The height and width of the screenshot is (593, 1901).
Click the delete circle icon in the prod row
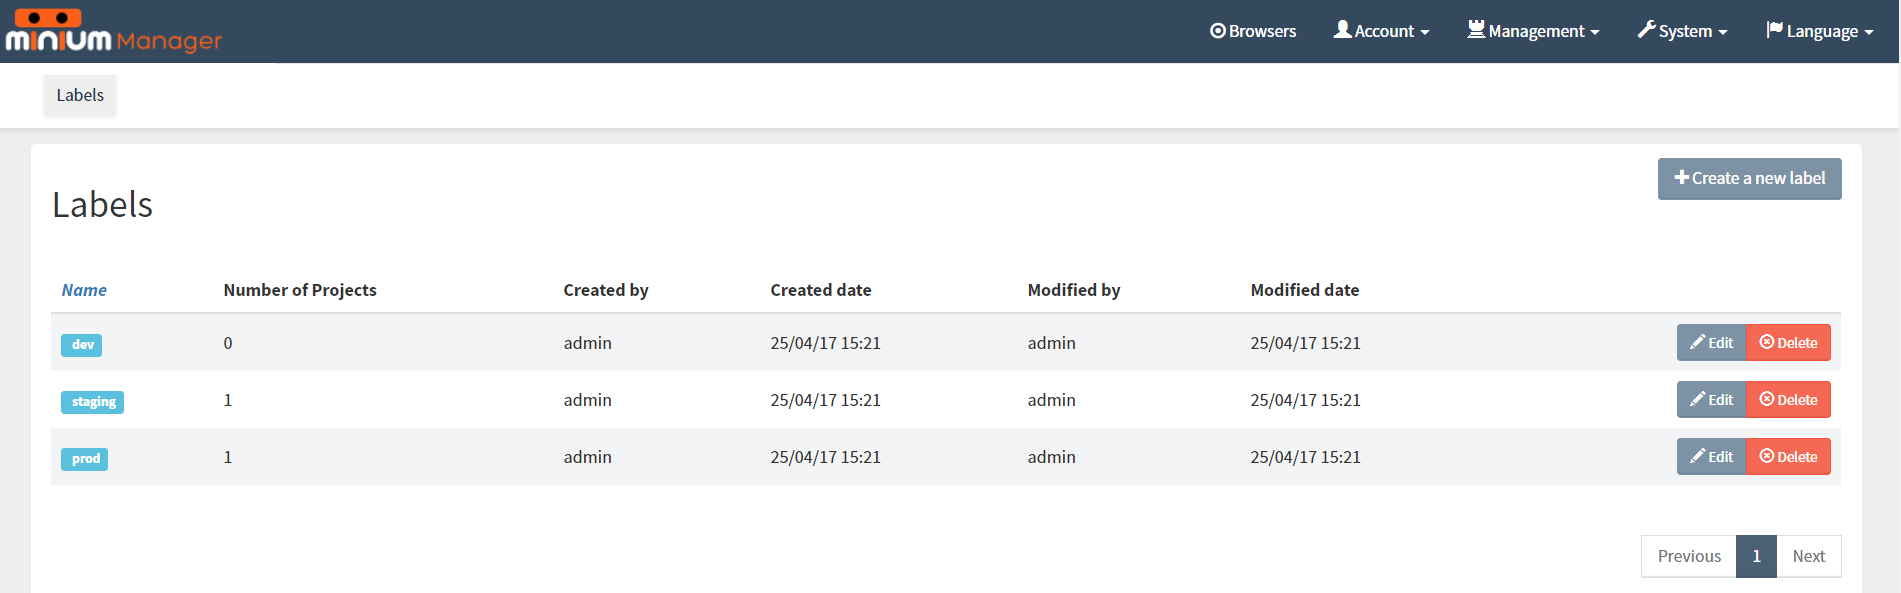[1767, 456]
